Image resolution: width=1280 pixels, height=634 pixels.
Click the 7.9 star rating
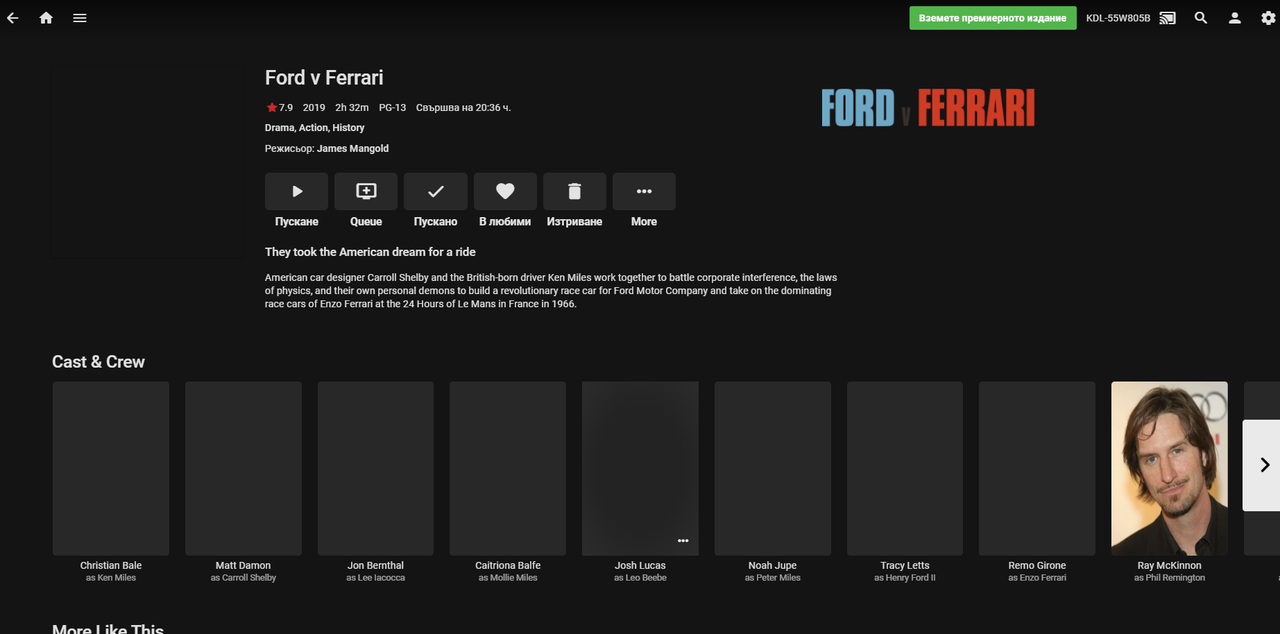pyautogui.click(x=279, y=108)
